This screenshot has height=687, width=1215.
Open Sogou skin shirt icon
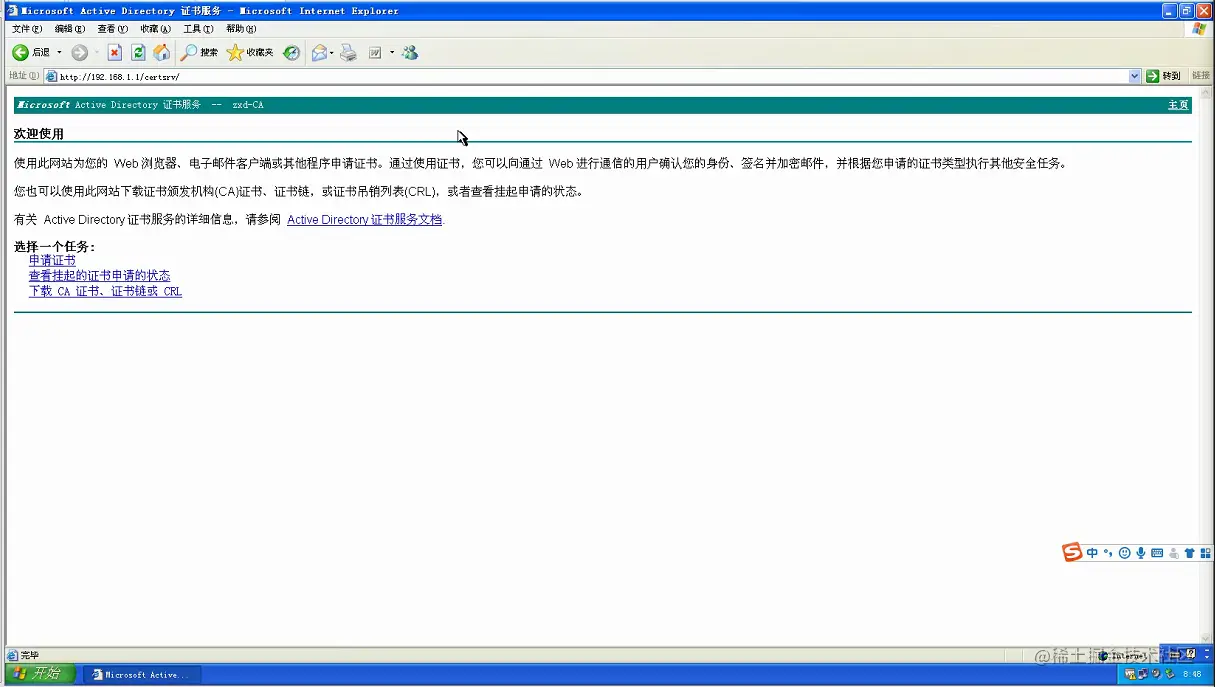(x=1189, y=552)
